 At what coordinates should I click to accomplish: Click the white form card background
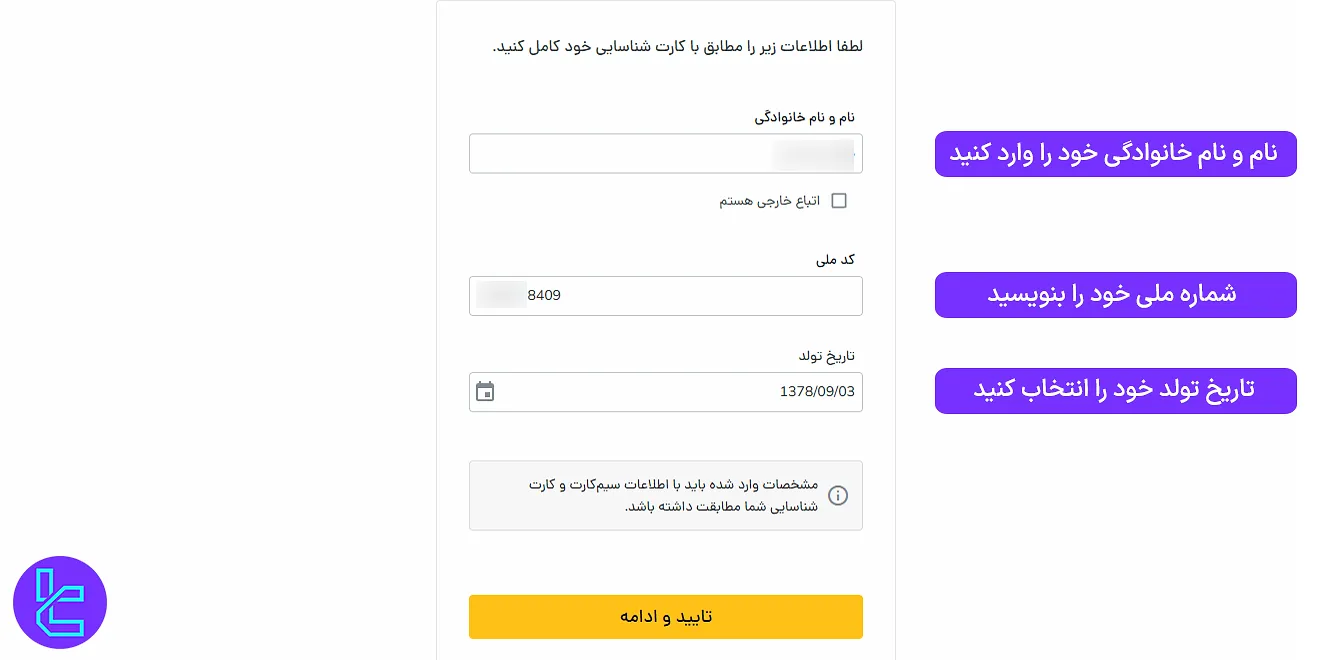[666, 560]
